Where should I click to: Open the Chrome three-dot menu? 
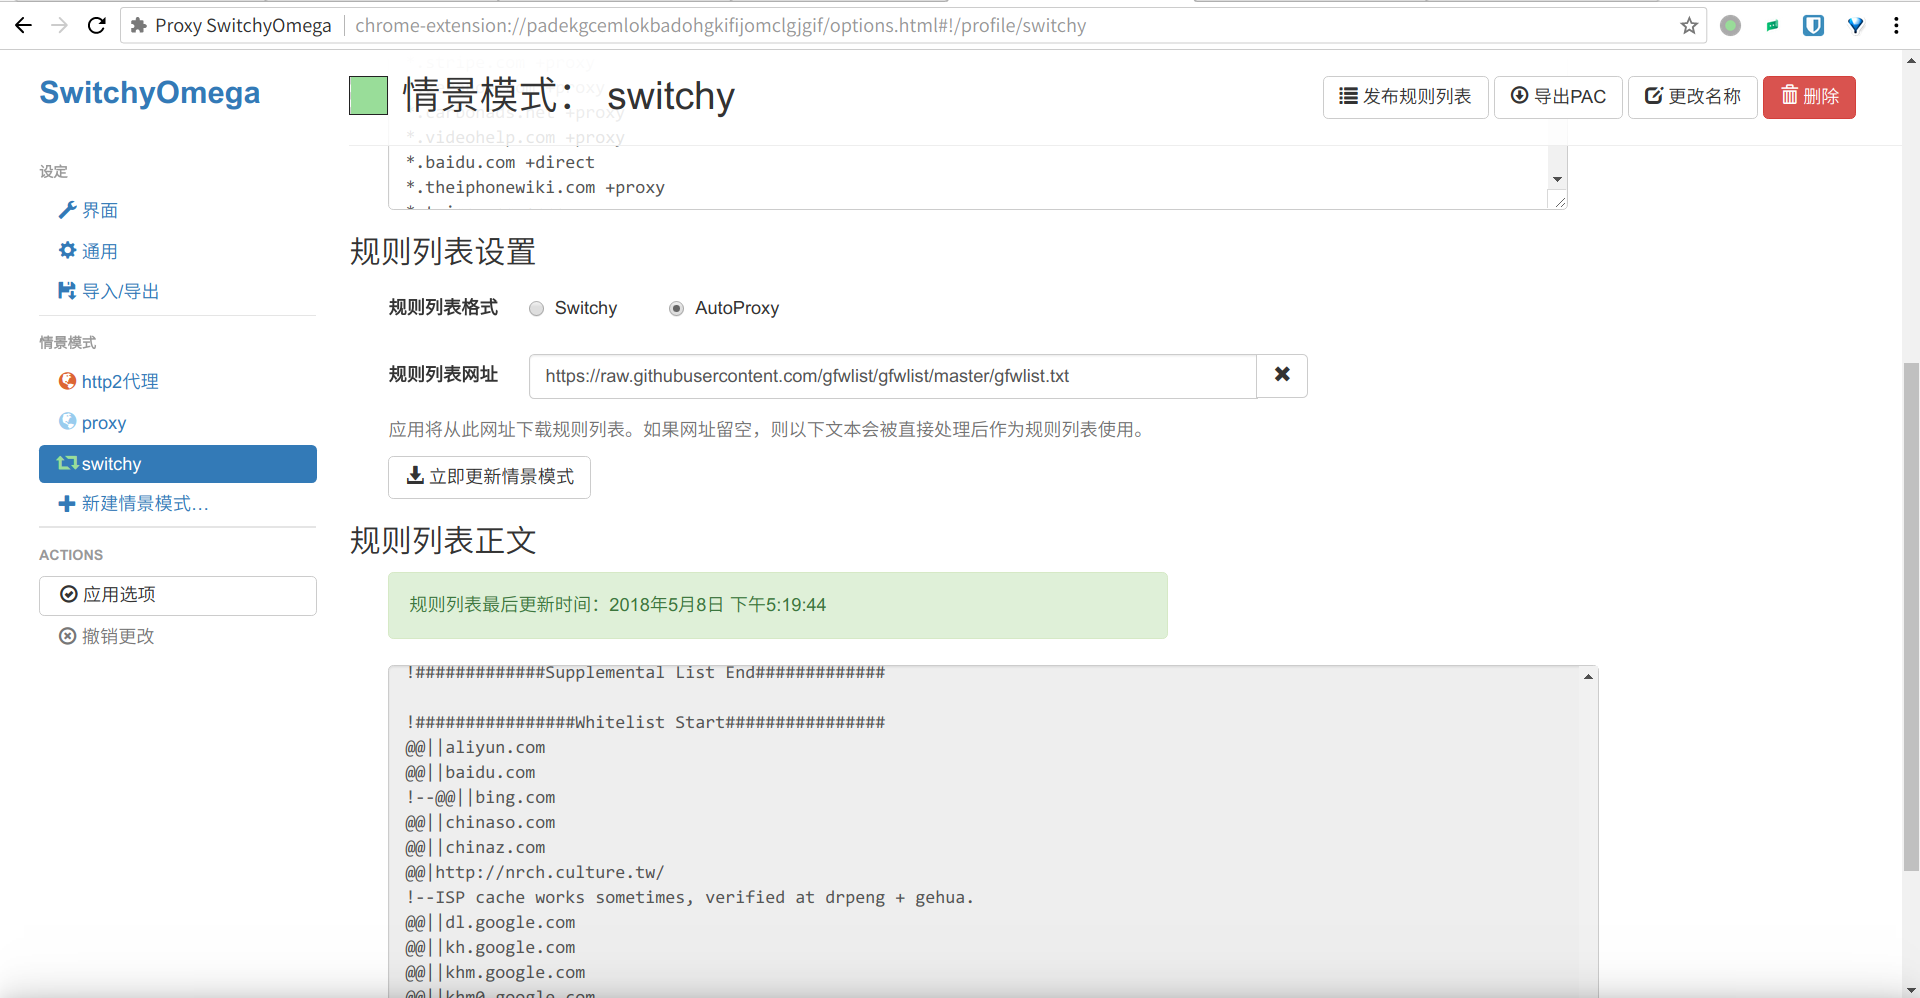click(1896, 25)
